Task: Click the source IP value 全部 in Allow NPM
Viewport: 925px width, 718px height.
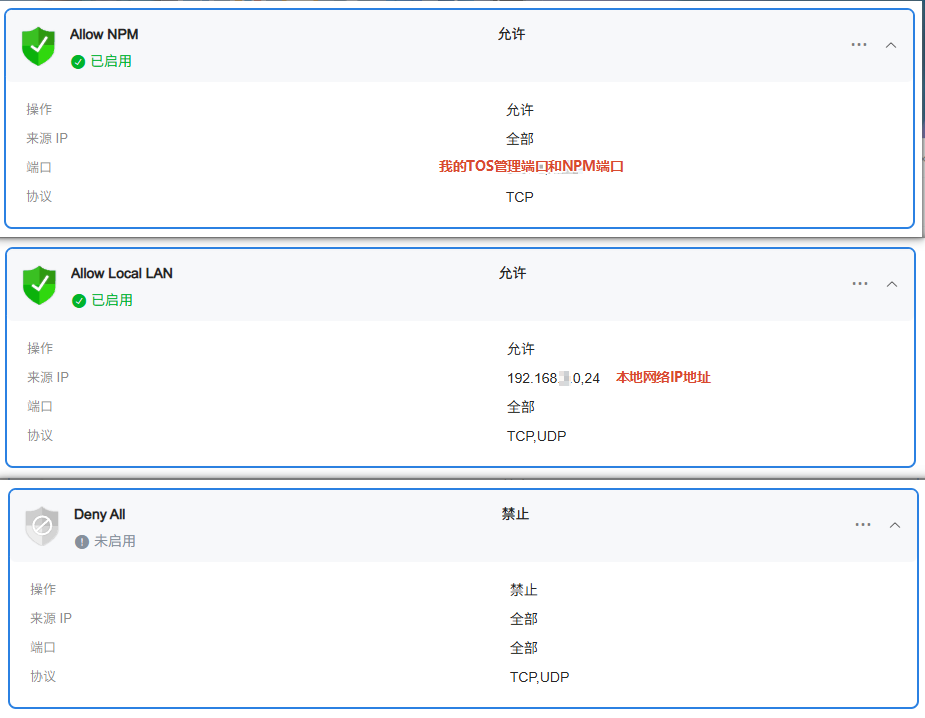Action: click(520, 139)
